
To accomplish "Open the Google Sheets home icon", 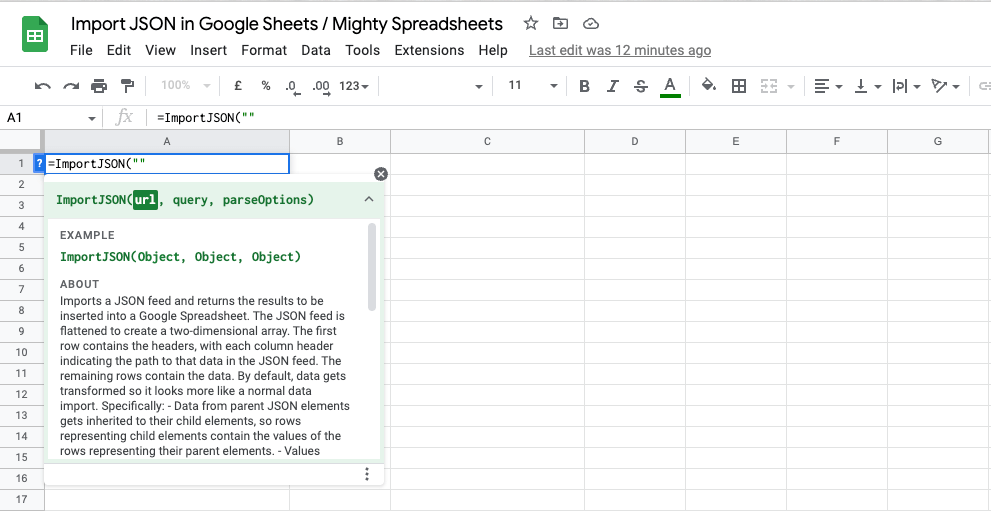I will tap(35, 35).
